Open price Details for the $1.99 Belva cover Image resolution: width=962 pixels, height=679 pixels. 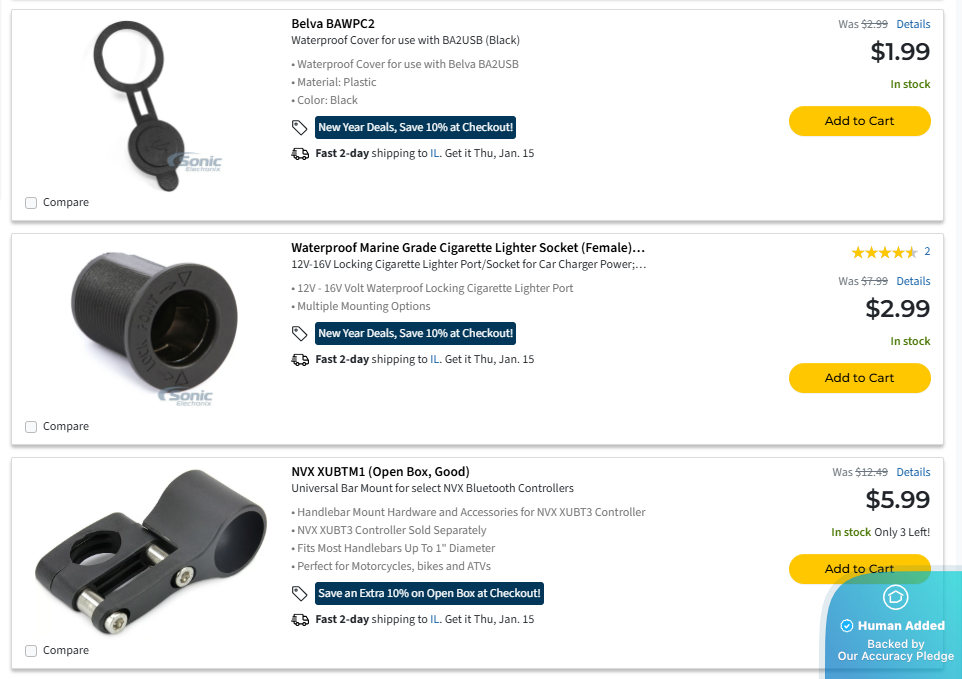[x=913, y=24]
